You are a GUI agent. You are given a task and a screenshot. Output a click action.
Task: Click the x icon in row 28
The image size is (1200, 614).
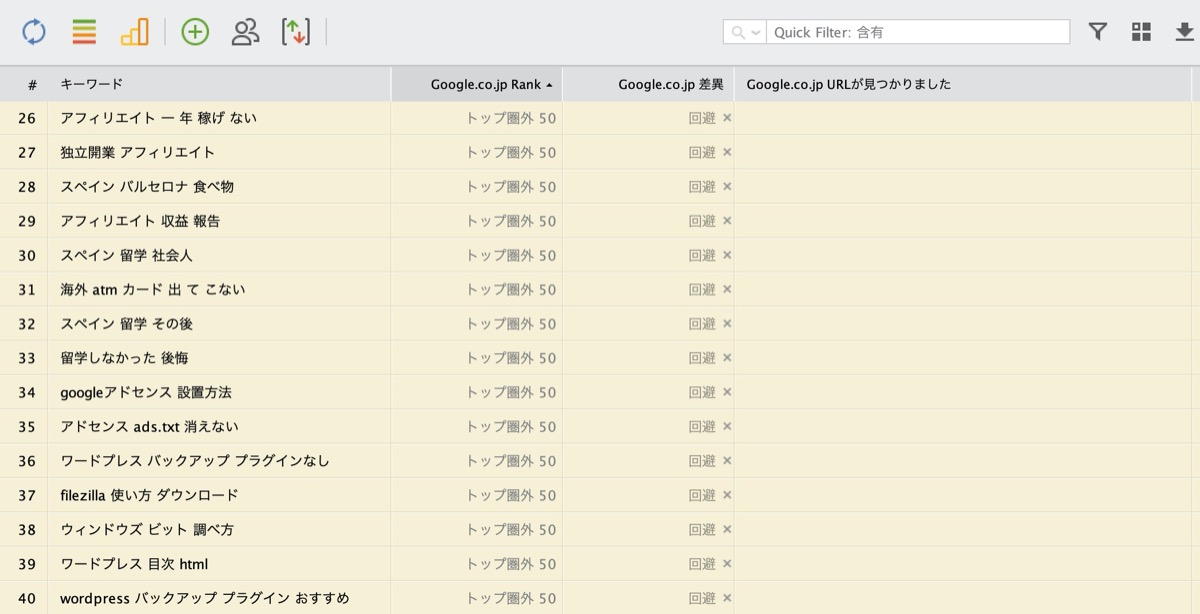[x=727, y=186]
